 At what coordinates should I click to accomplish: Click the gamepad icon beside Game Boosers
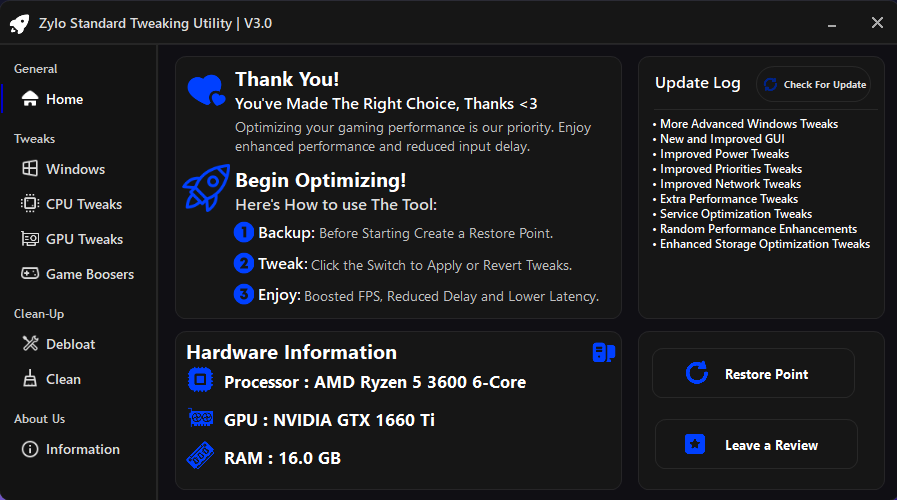tap(30, 273)
